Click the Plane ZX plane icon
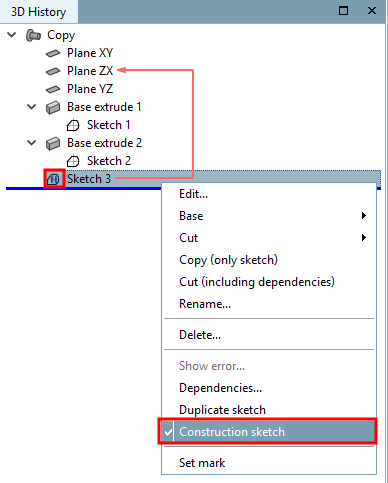Viewport: 388px width, 483px height. (53, 71)
